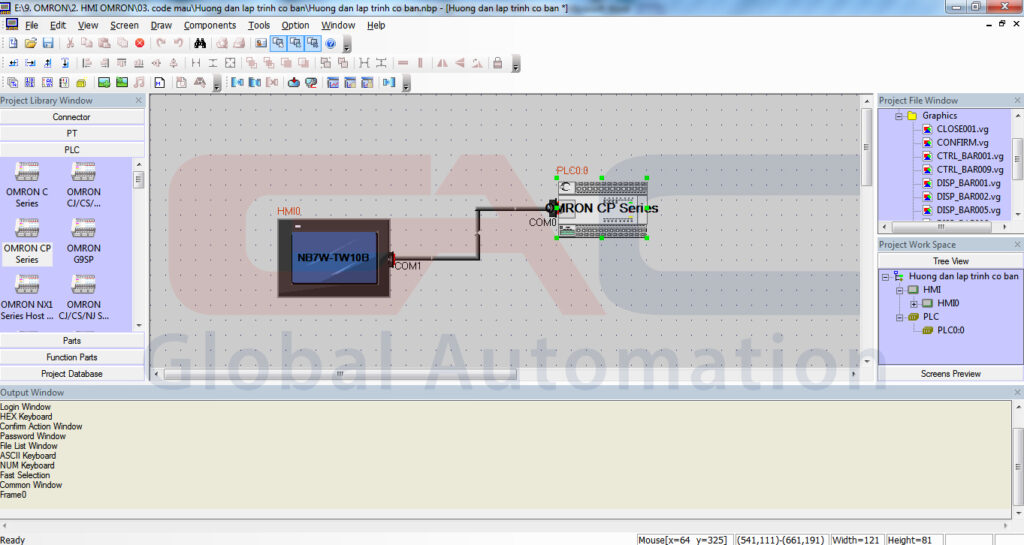Screen dimensions: 1024x545
Task: Click the Add graphics green picture icon
Action: 104,82
